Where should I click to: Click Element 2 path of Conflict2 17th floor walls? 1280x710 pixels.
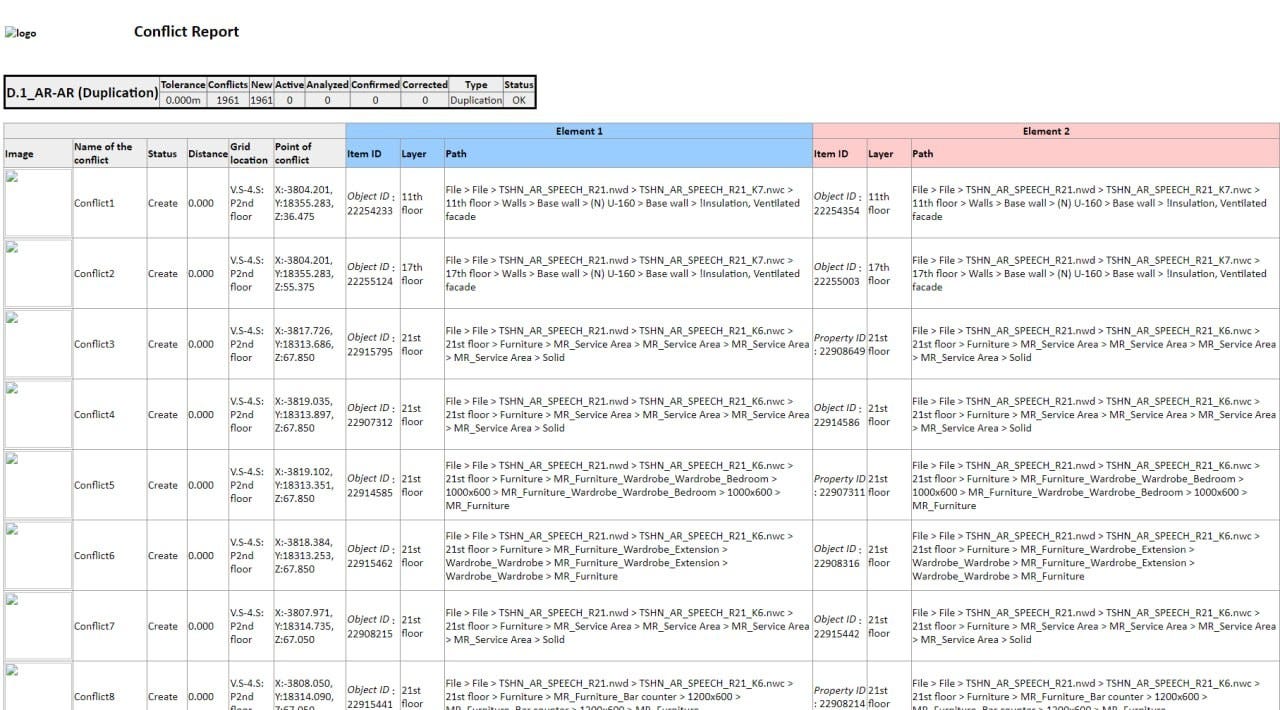tap(1094, 274)
